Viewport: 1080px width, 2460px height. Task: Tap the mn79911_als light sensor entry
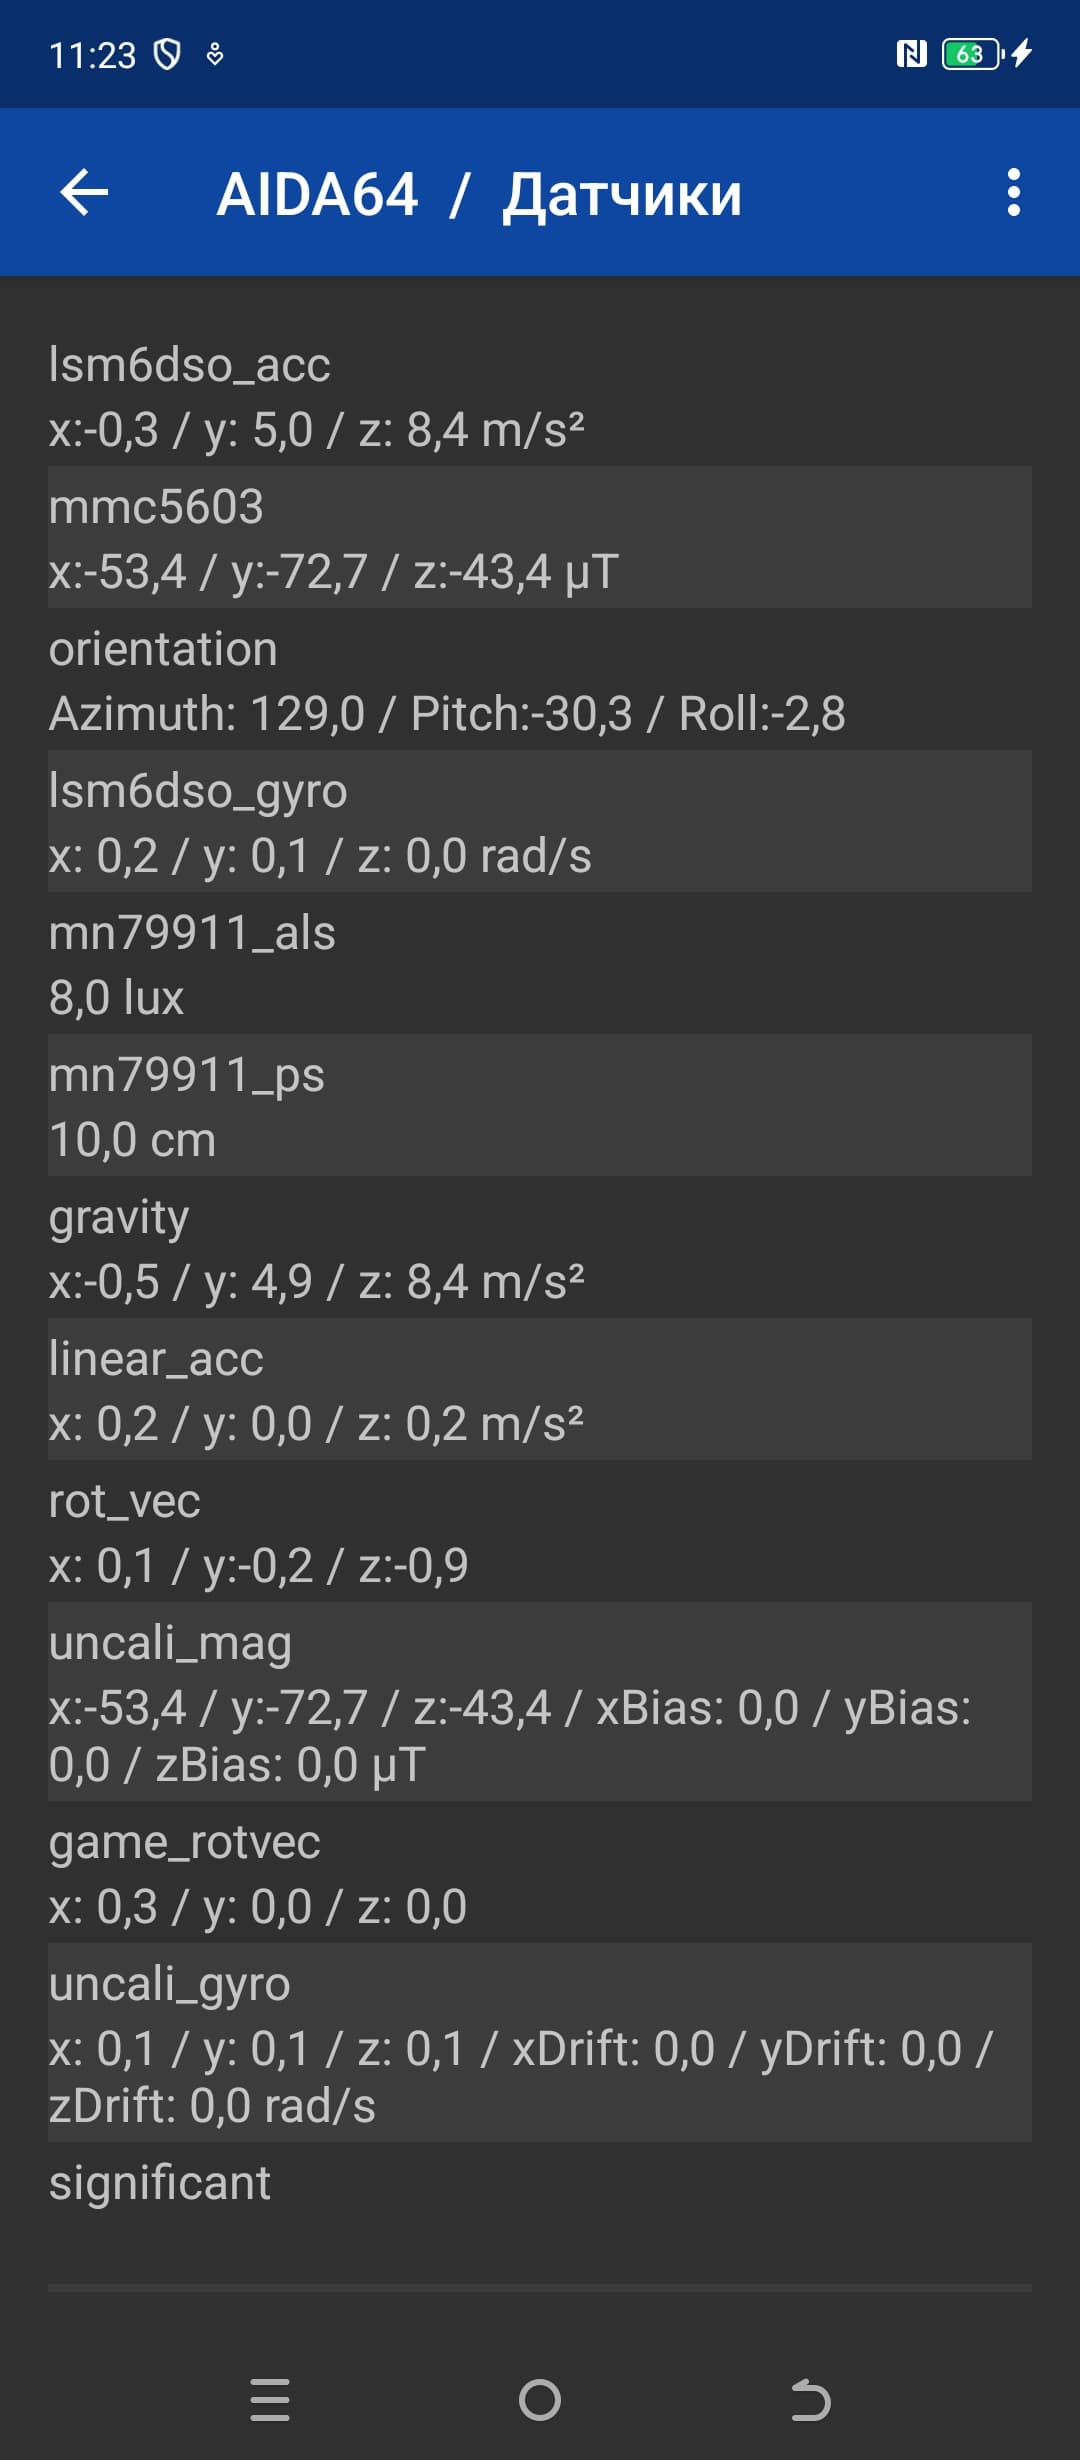pos(540,964)
